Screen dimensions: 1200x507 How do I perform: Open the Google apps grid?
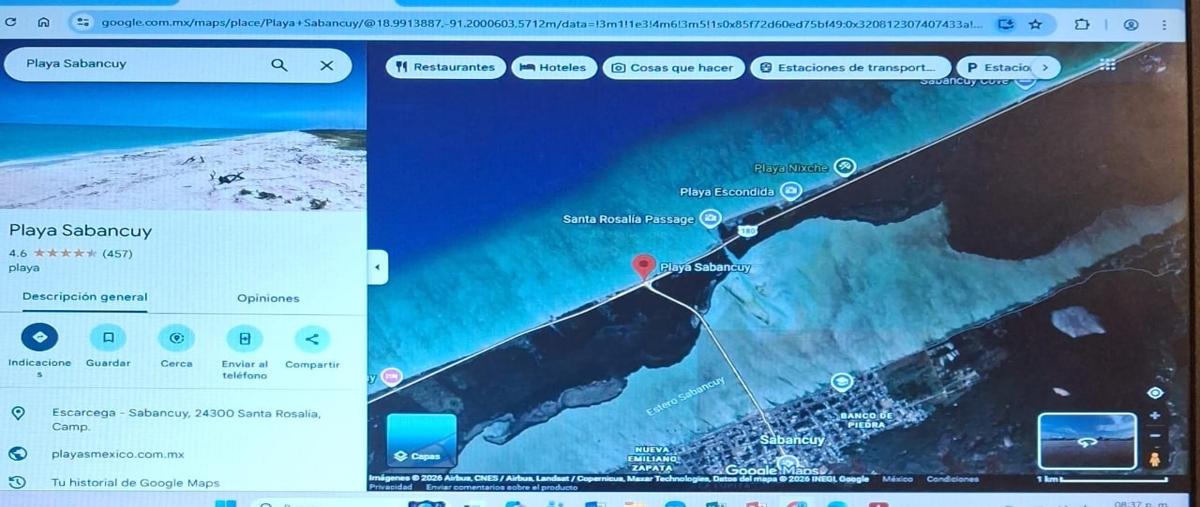[x=1107, y=64]
